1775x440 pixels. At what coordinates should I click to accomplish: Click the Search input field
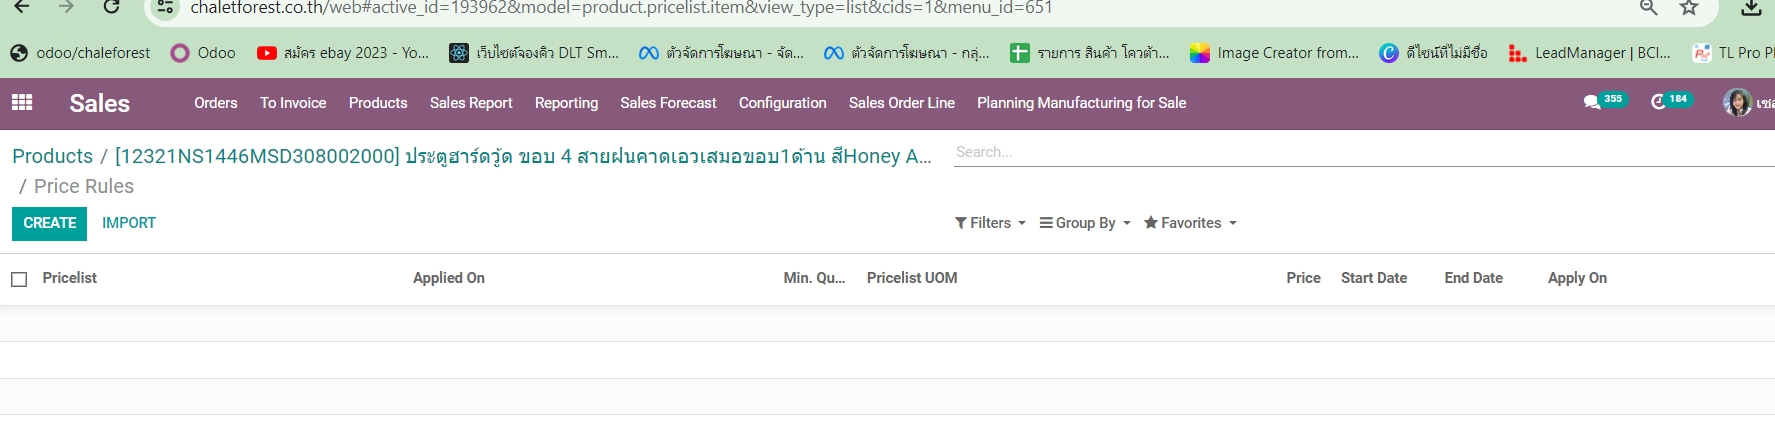click(1360, 152)
